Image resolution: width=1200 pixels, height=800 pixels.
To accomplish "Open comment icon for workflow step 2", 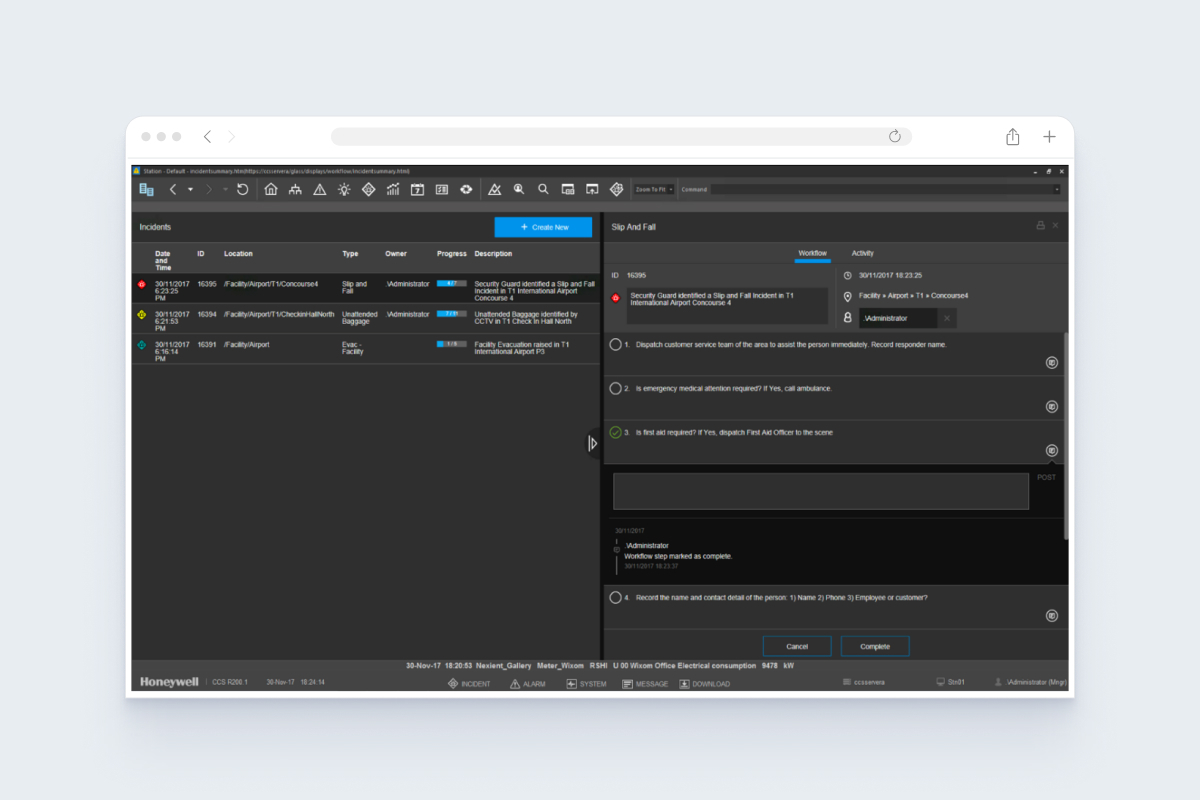I will (1052, 406).
